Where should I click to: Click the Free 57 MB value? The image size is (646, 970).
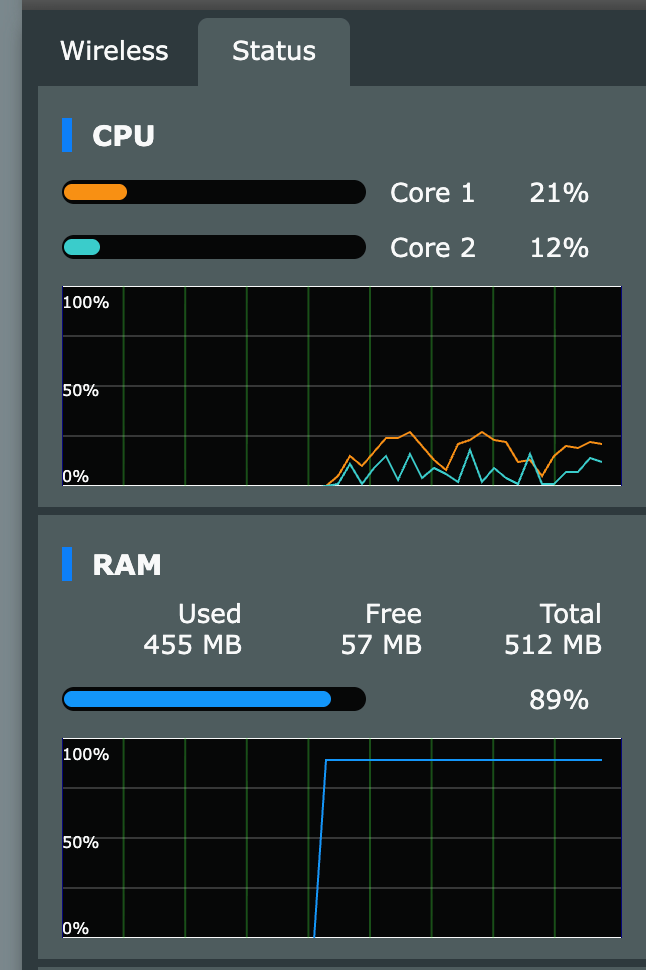380,645
